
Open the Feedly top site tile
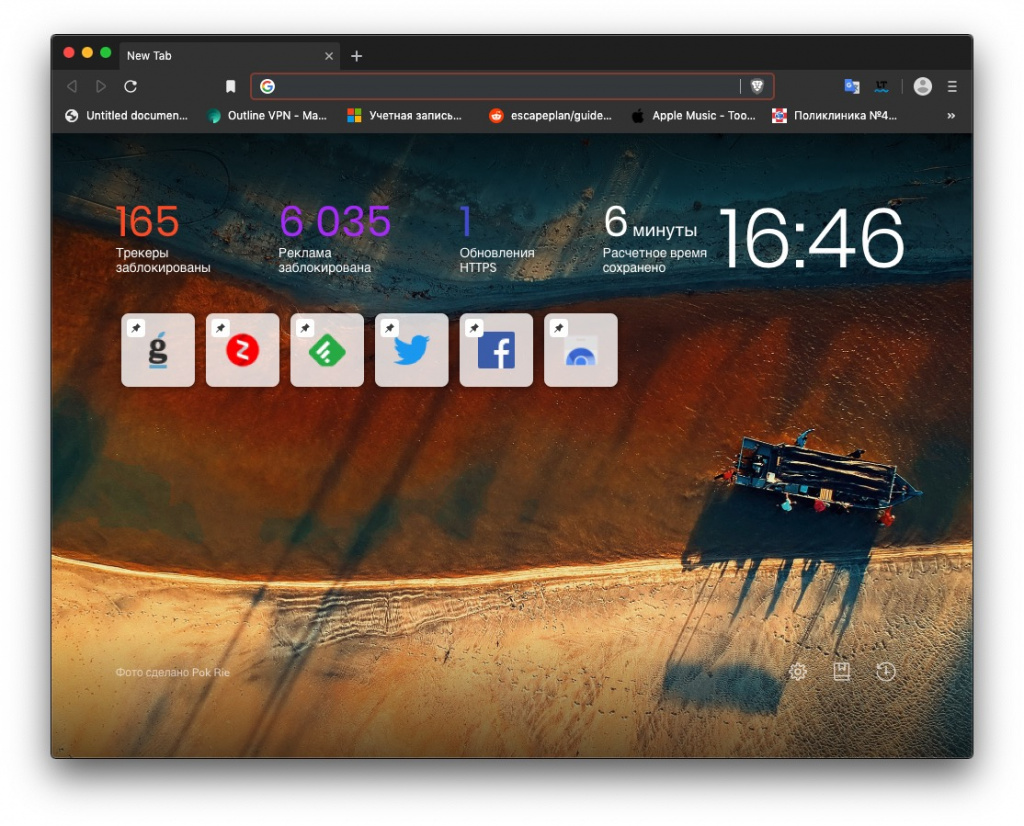tap(327, 350)
